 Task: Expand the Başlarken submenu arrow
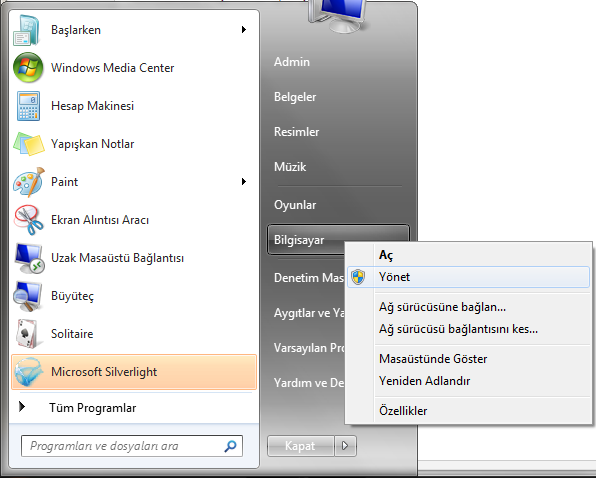coord(244,30)
